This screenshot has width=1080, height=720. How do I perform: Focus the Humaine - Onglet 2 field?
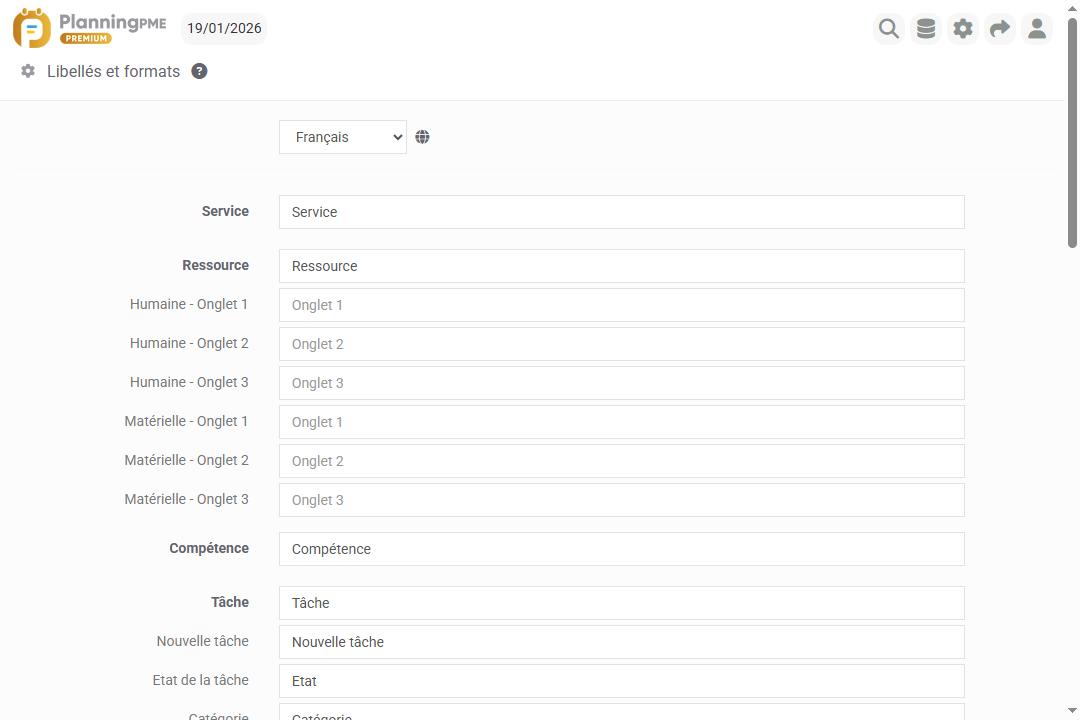[621, 344]
